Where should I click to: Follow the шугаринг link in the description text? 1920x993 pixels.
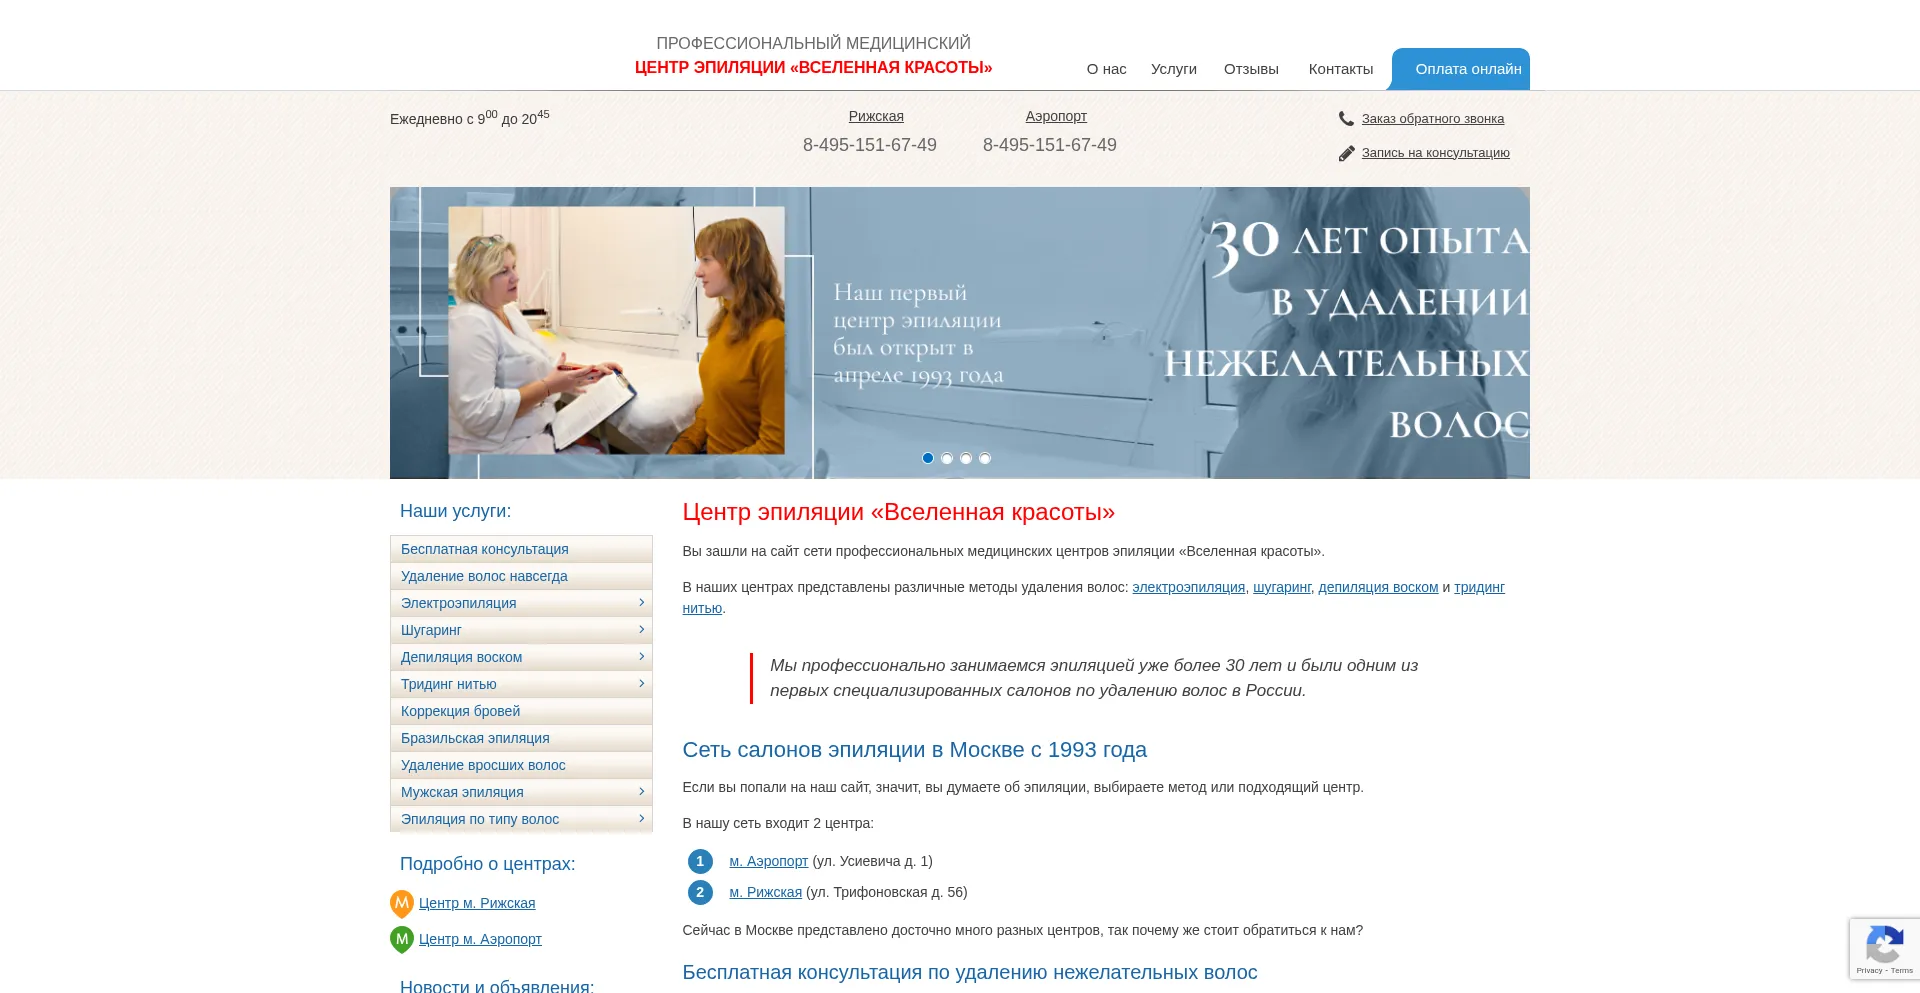[1284, 587]
